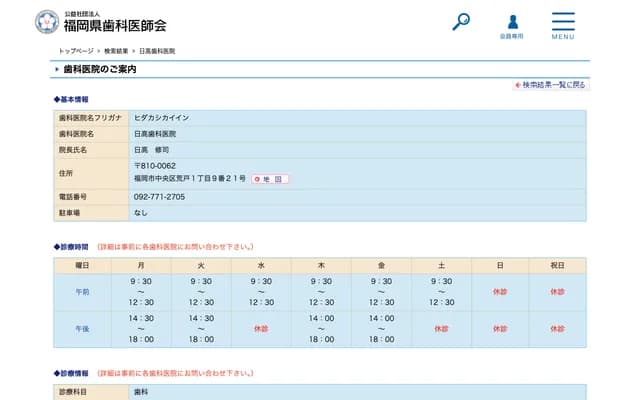Image resolution: width=640 pixels, height=400 pixels.
Task: Click the 電話番号 label cell
Action: pyautogui.click(x=91, y=197)
